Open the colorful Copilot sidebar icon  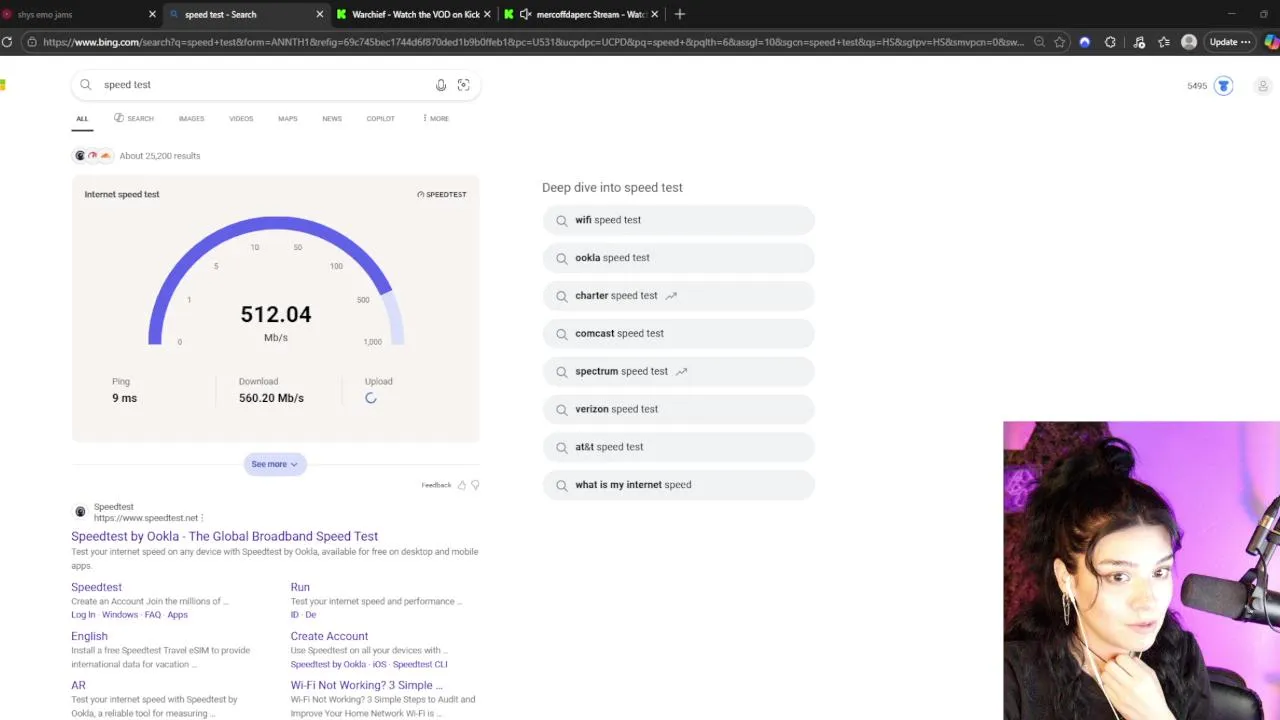1272,42
